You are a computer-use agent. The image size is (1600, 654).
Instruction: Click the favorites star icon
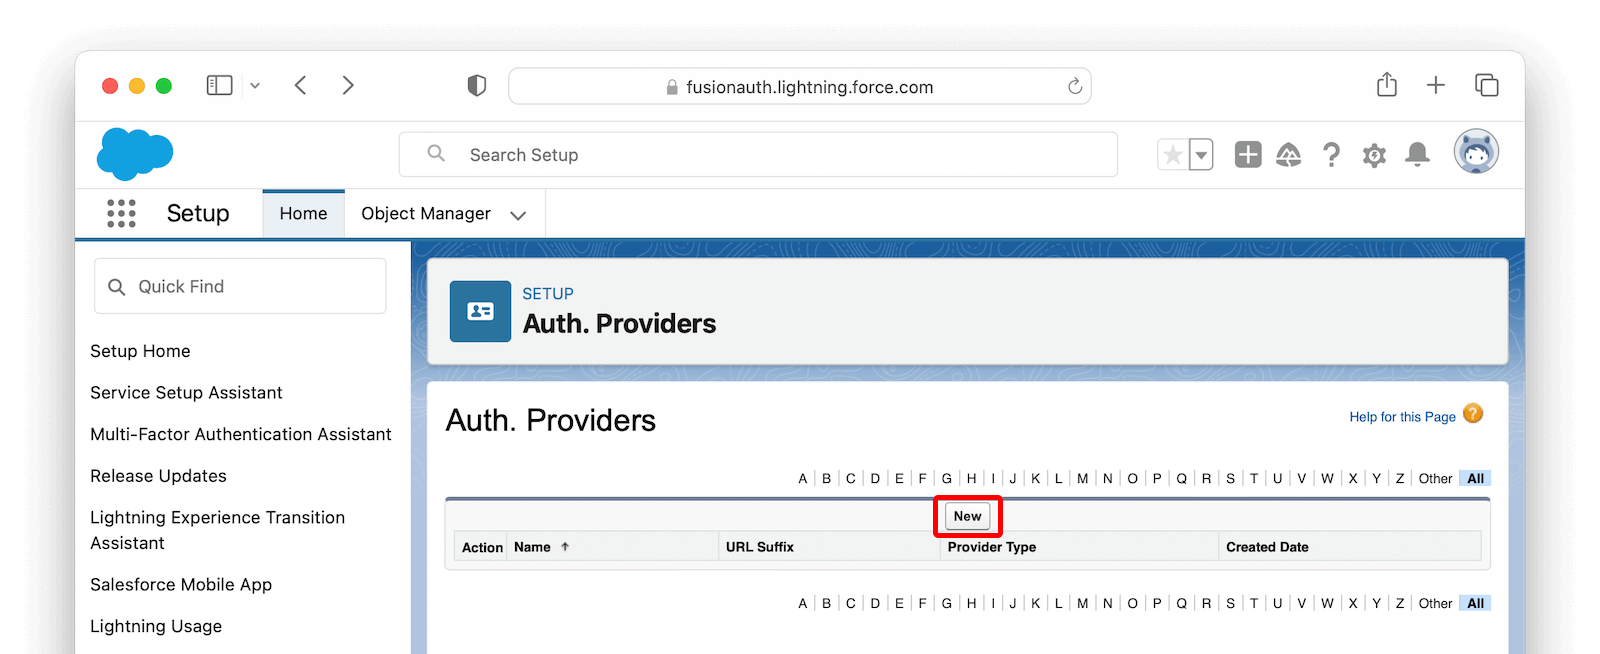(x=1173, y=155)
